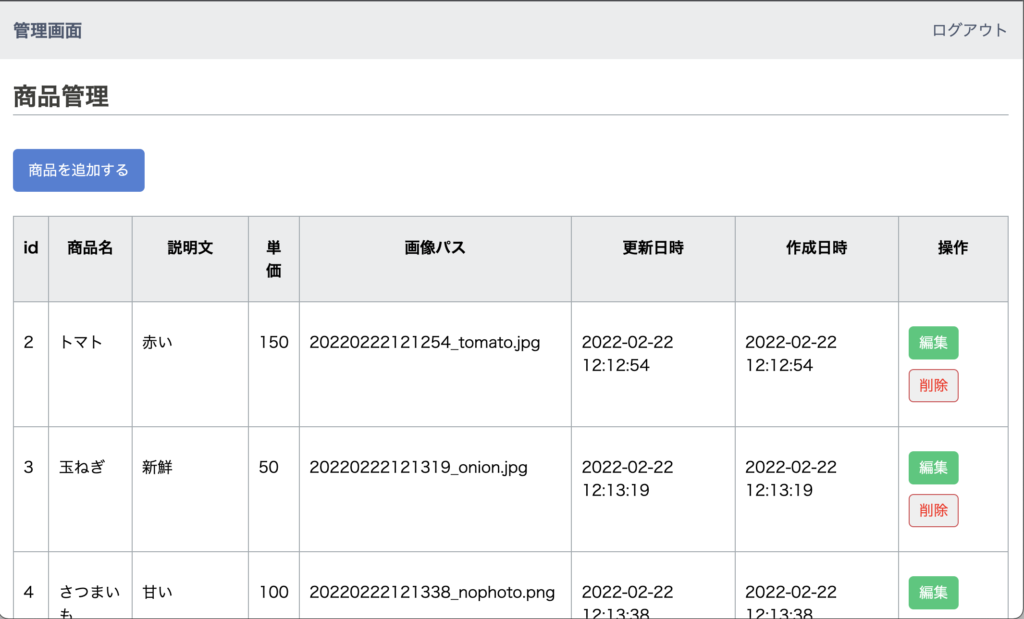Click the 作成日時 column header
This screenshot has height=619, width=1024.
(816, 248)
